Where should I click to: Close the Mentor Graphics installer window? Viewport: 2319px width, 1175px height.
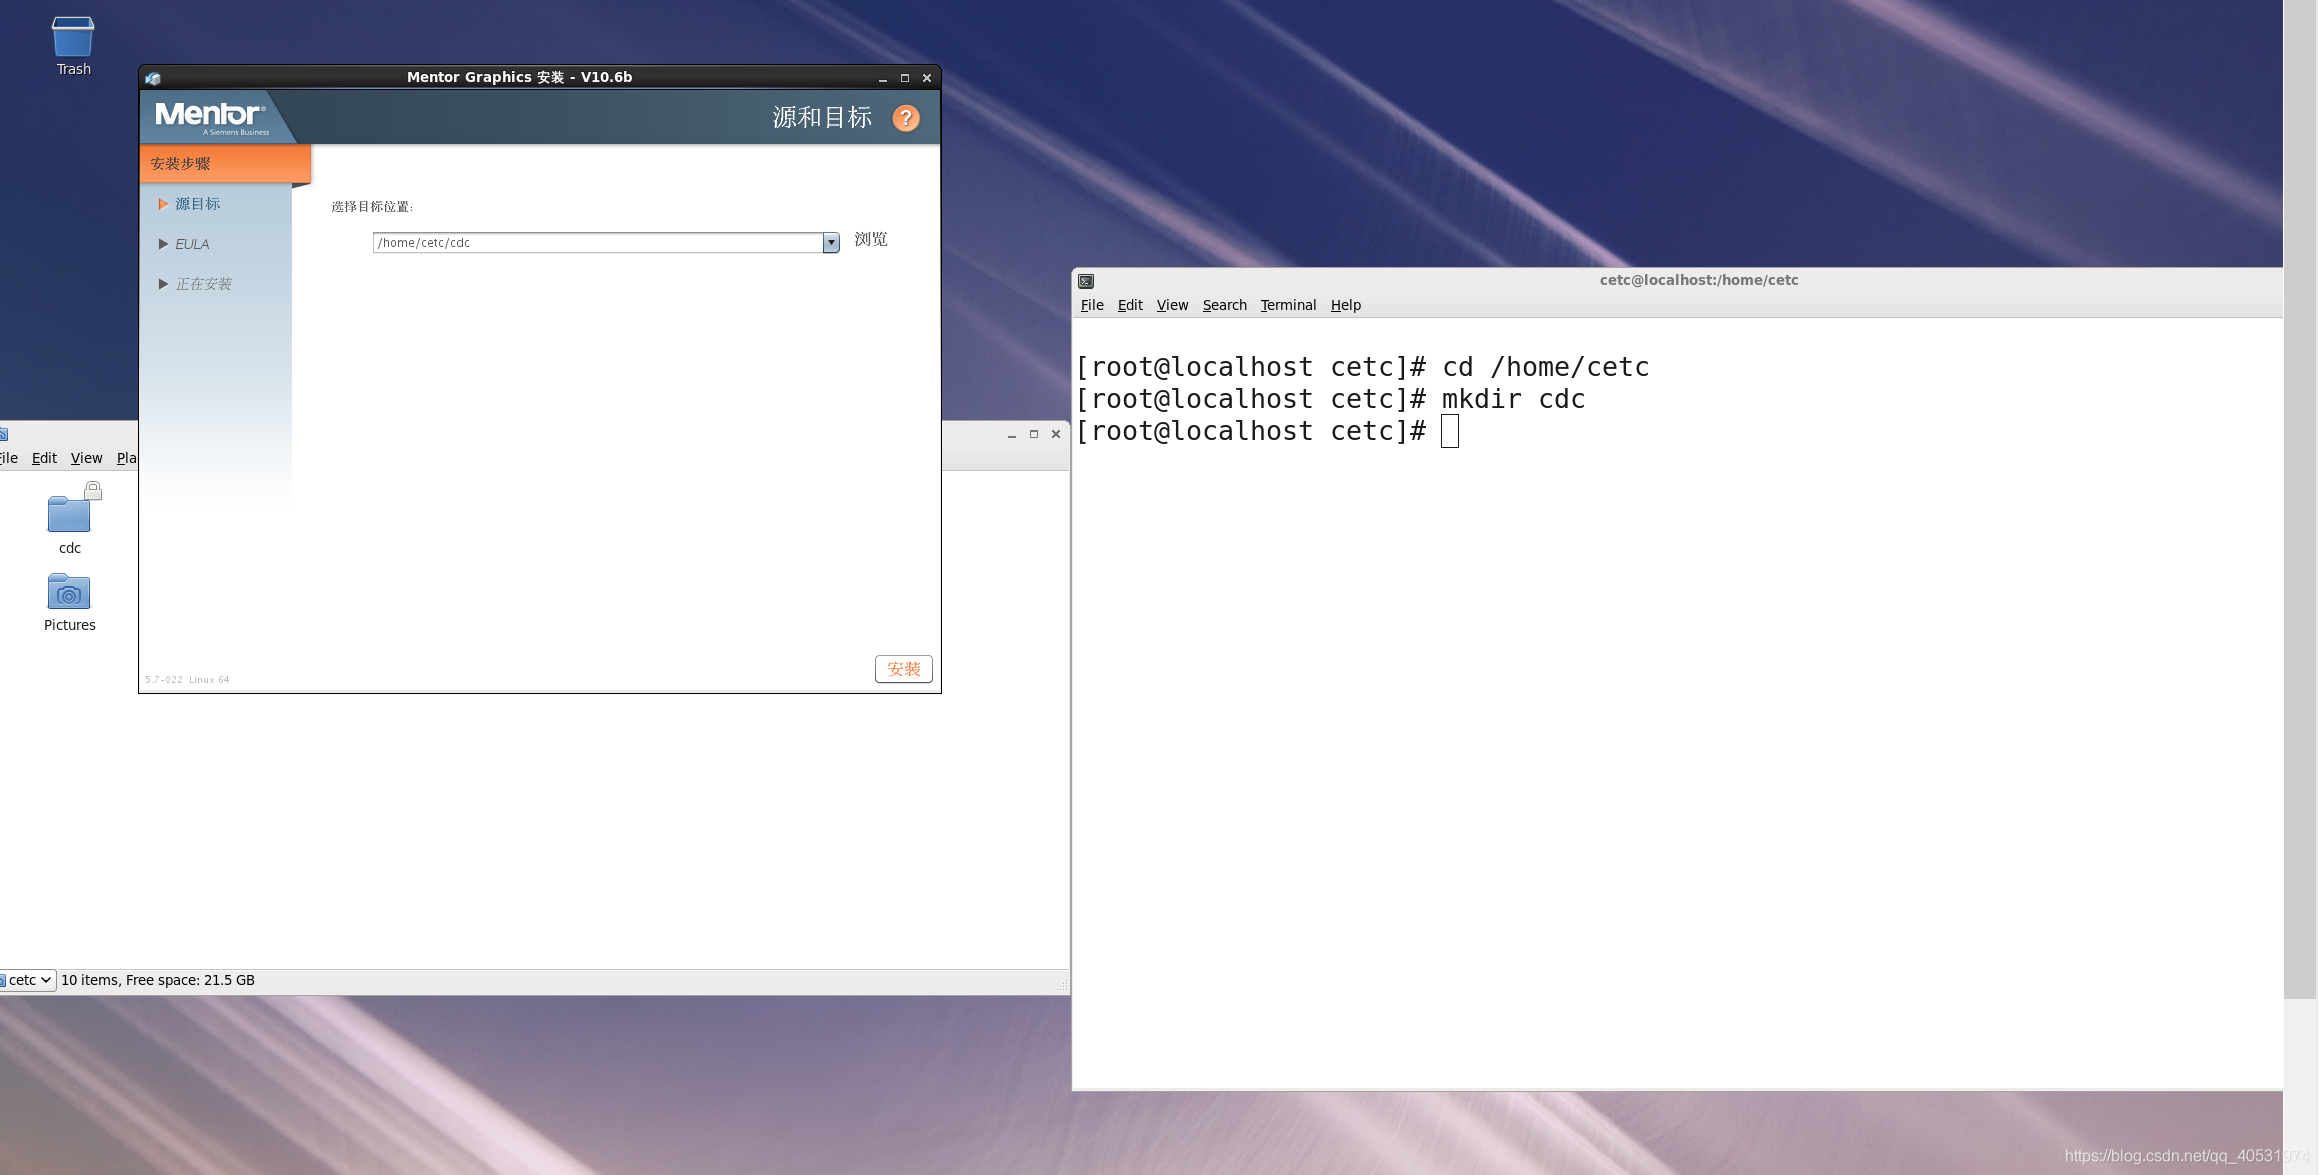click(x=927, y=78)
